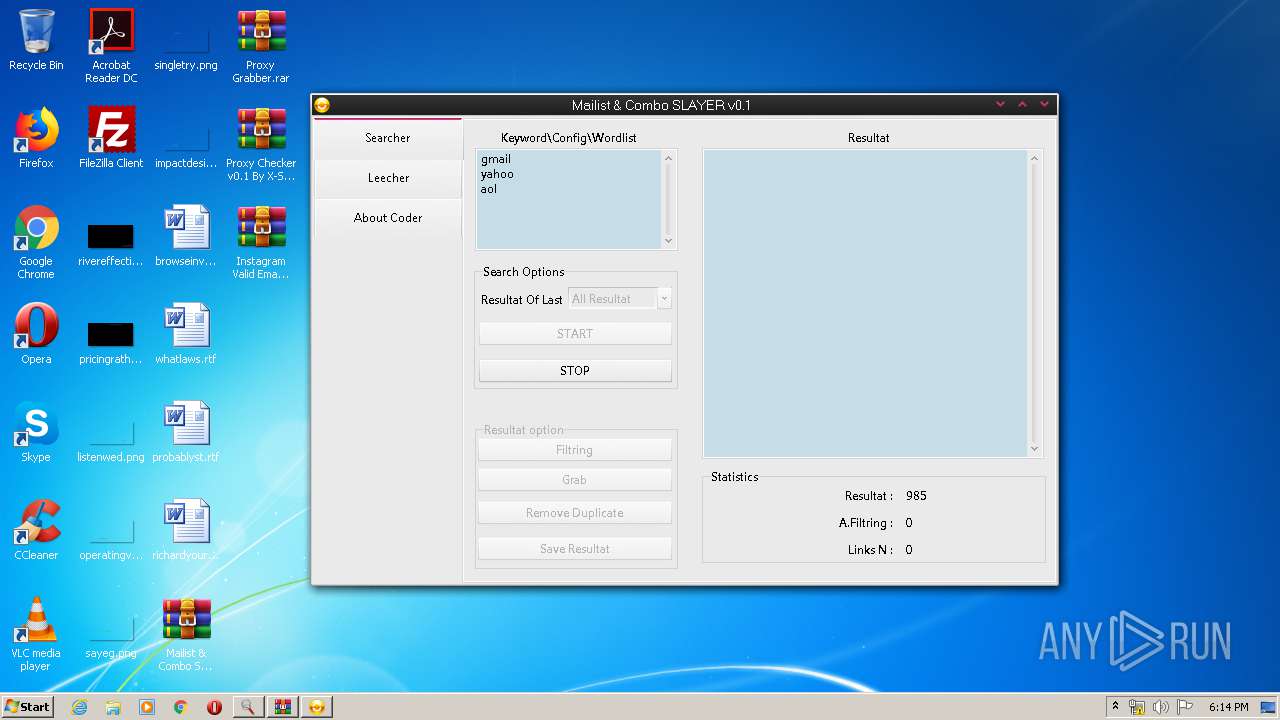Image resolution: width=1280 pixels, height=720 pixels.
Task: Click the START search button
Action: click(x=575, y=334)
